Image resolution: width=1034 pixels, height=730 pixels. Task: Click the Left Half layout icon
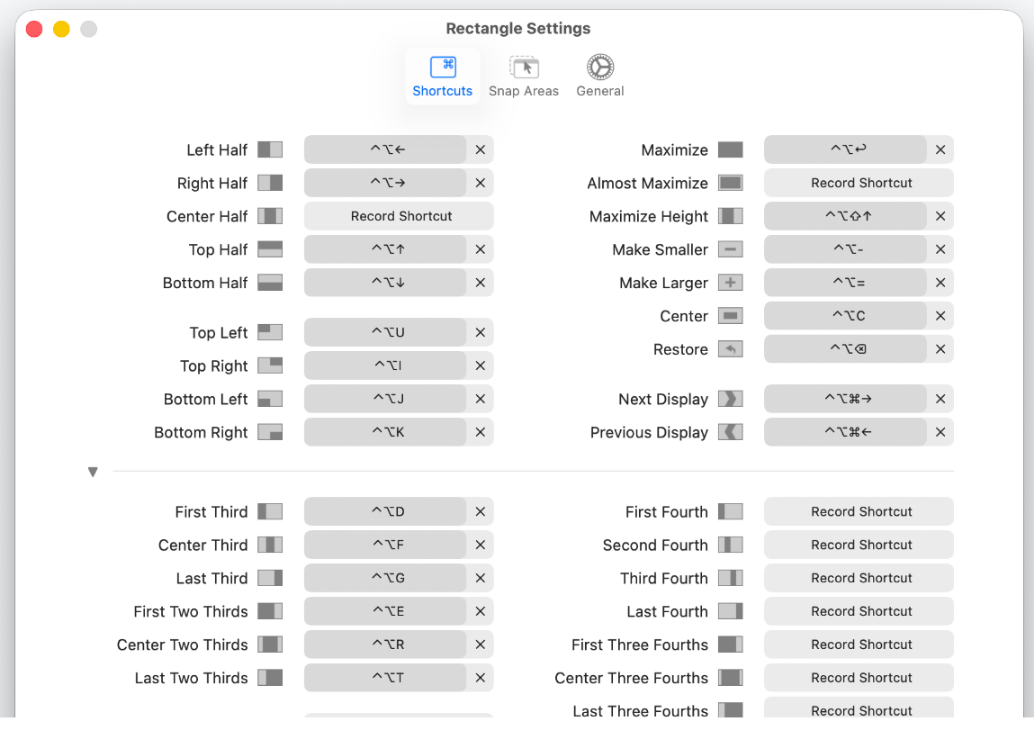point(270,150)
